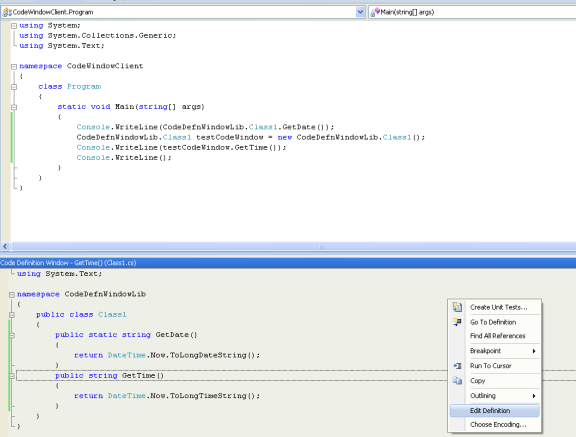This screenshot has width=576, height=437.
Task: Collapse the static void Main method
Action: coord(14,107)
